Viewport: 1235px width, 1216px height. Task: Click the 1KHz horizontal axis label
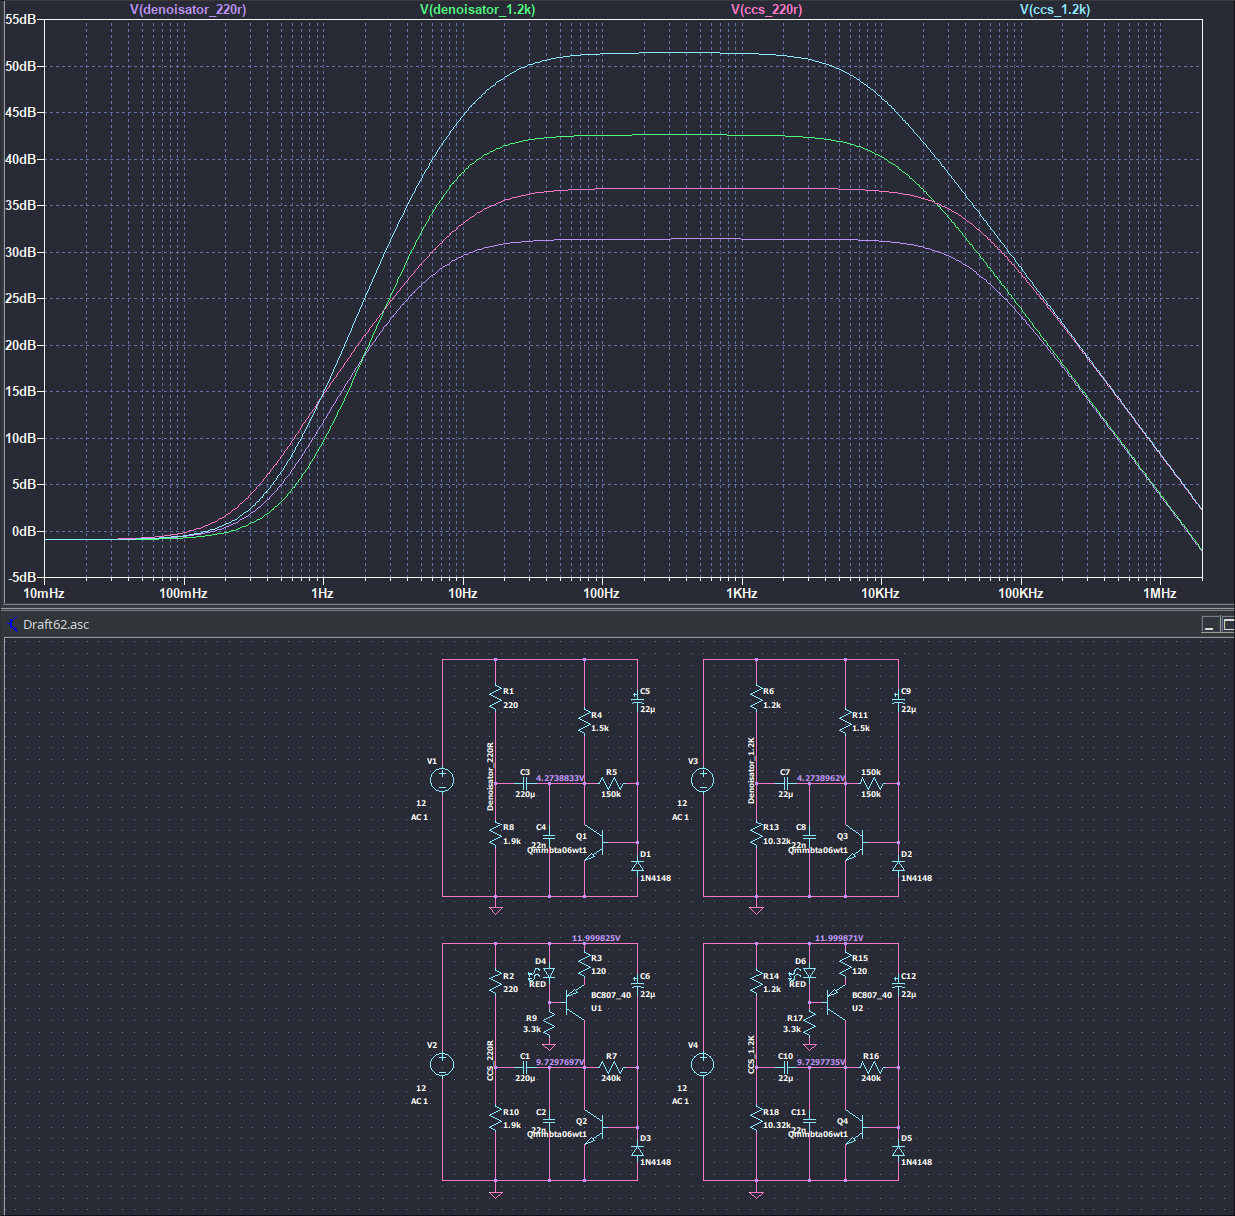741,593
